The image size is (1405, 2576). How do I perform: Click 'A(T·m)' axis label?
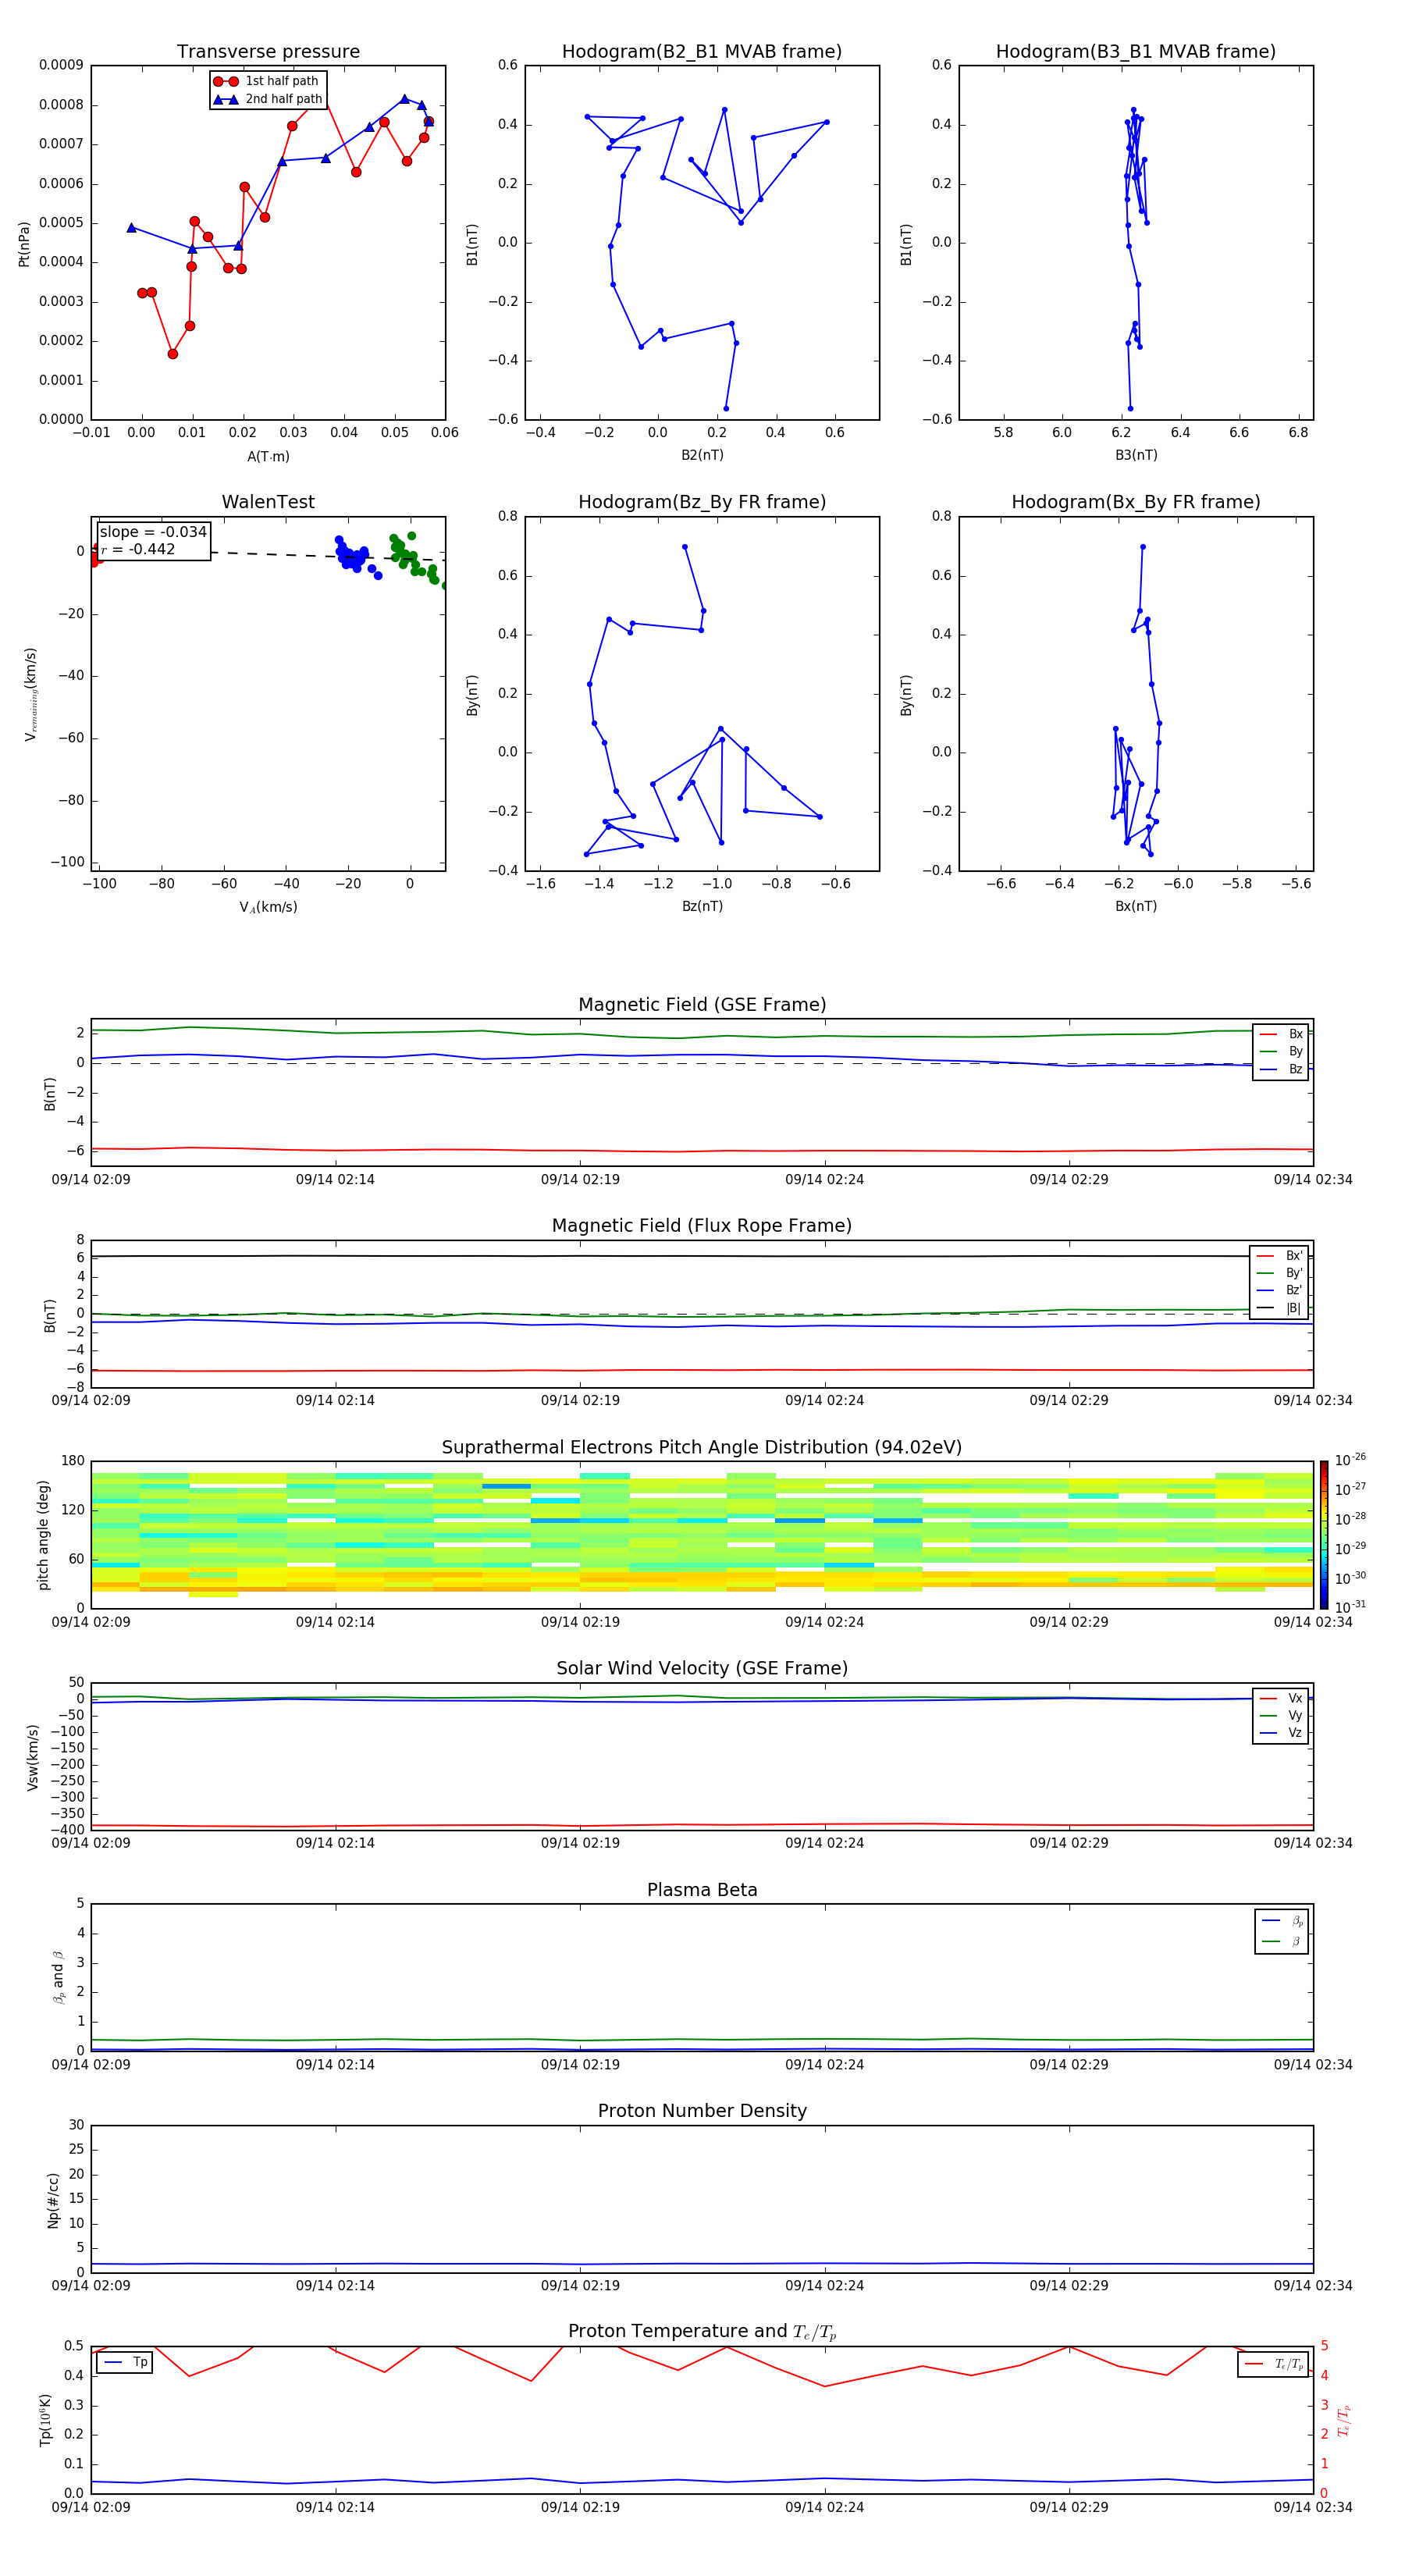tap(268, 457)
